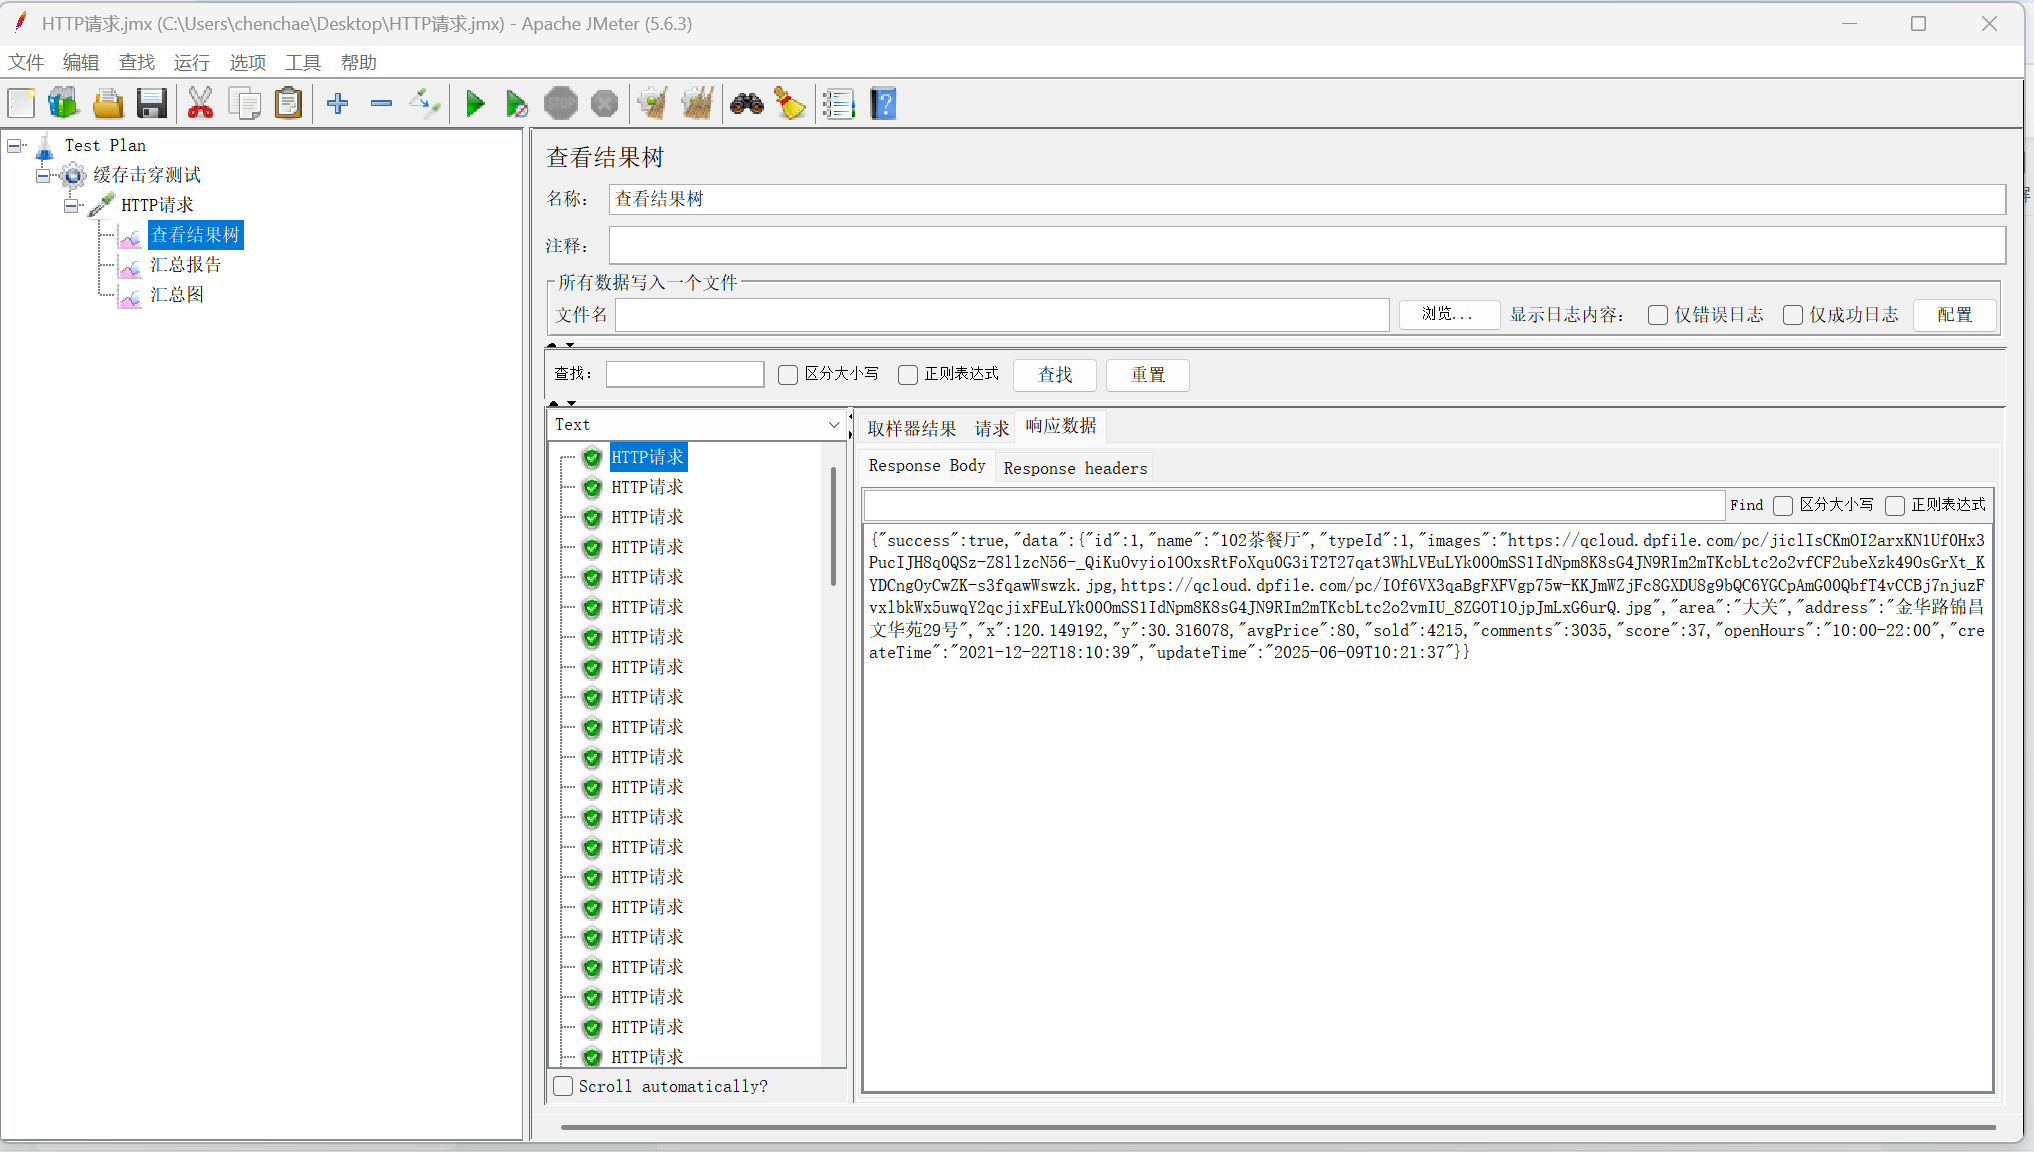The image size is (2034, 1152).
Task: Open the Text renderer dropdown
Action: [697, 425]
